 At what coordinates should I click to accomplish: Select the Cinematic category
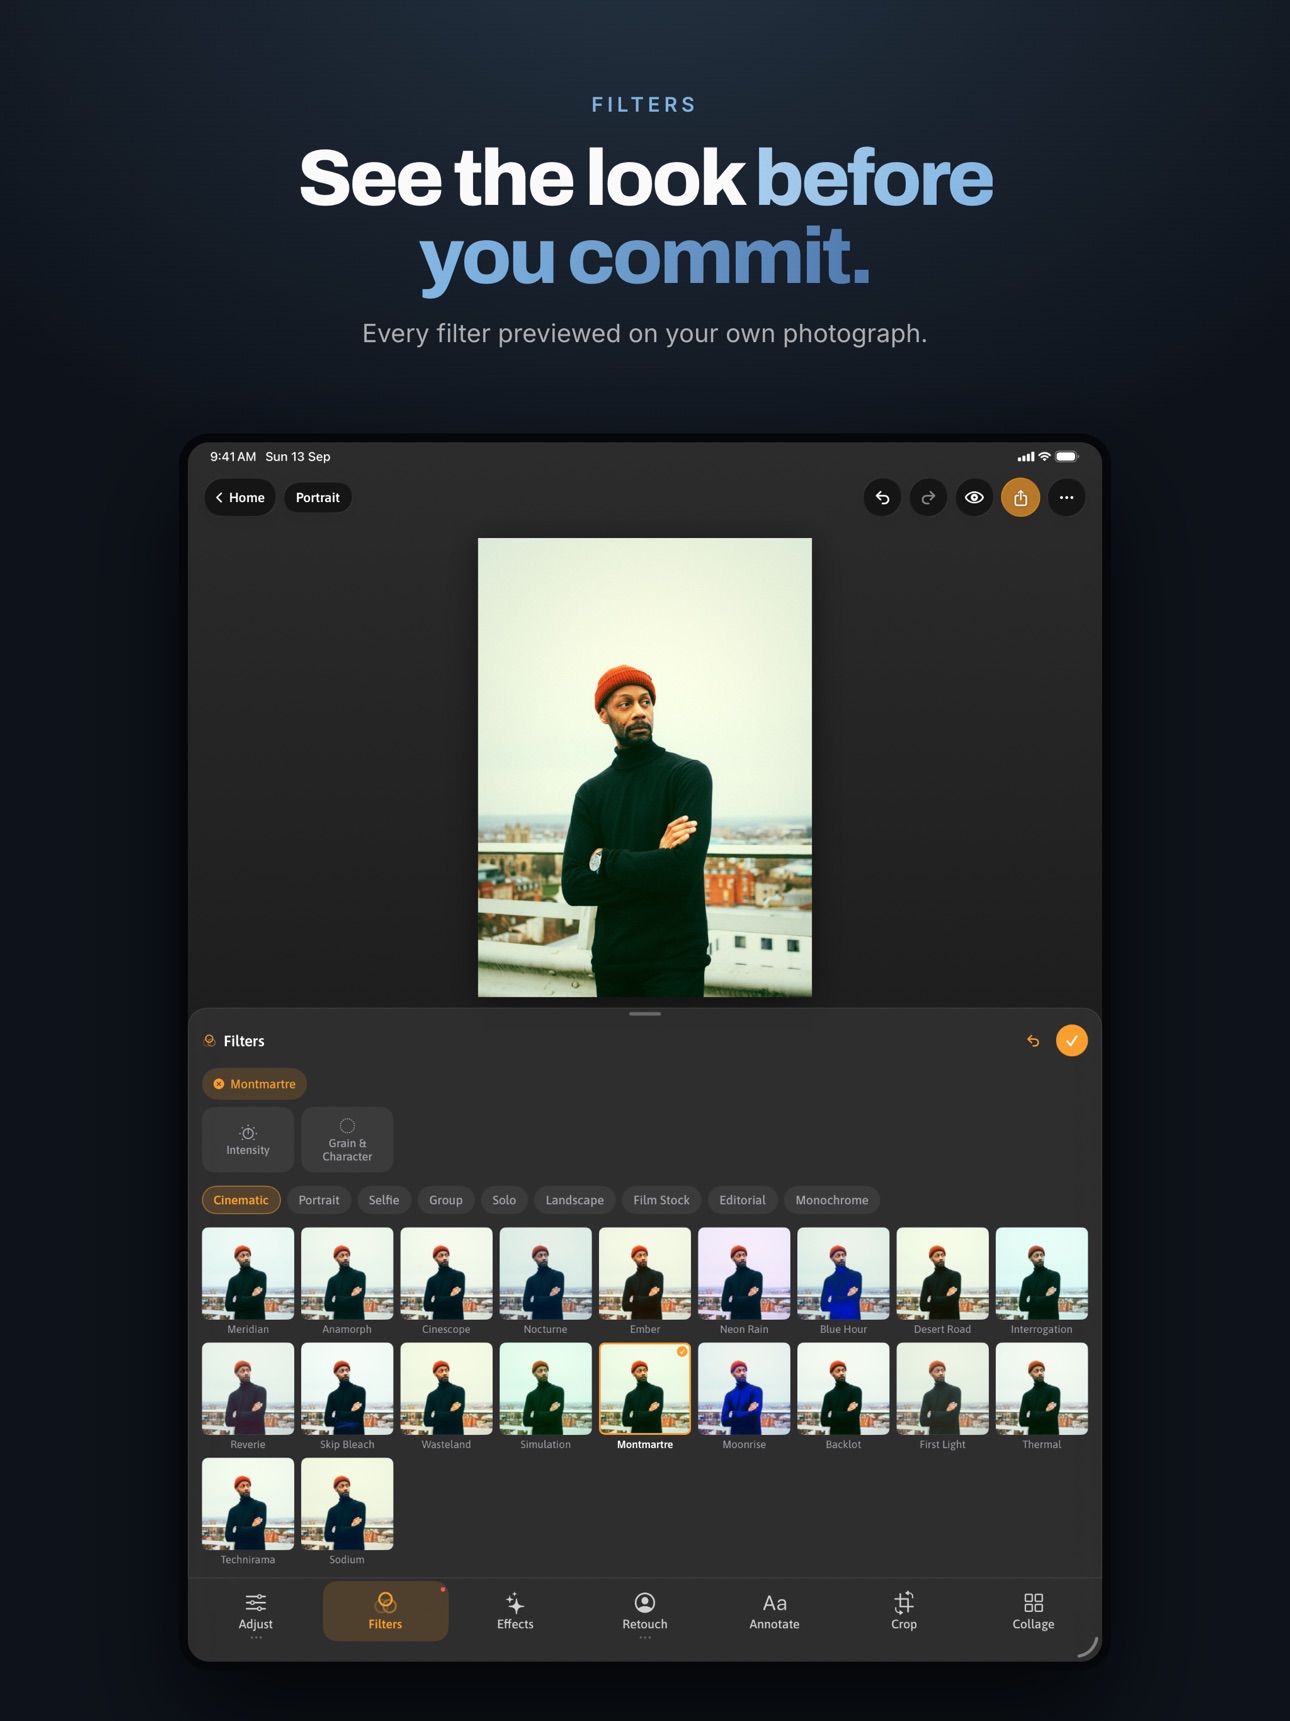[x=241, y=1200]
